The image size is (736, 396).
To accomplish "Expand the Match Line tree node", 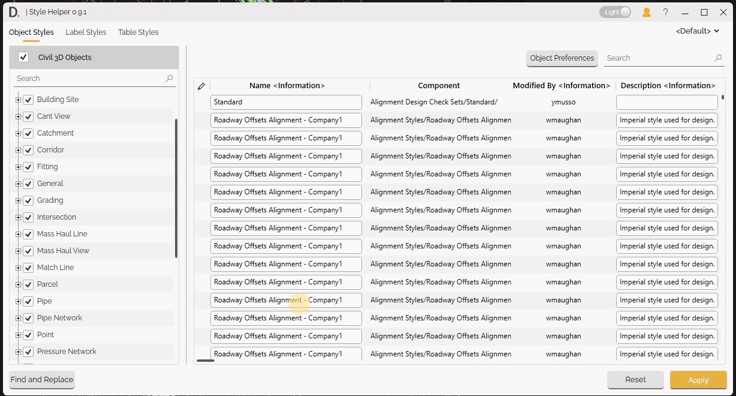I will tap(18, 268).
